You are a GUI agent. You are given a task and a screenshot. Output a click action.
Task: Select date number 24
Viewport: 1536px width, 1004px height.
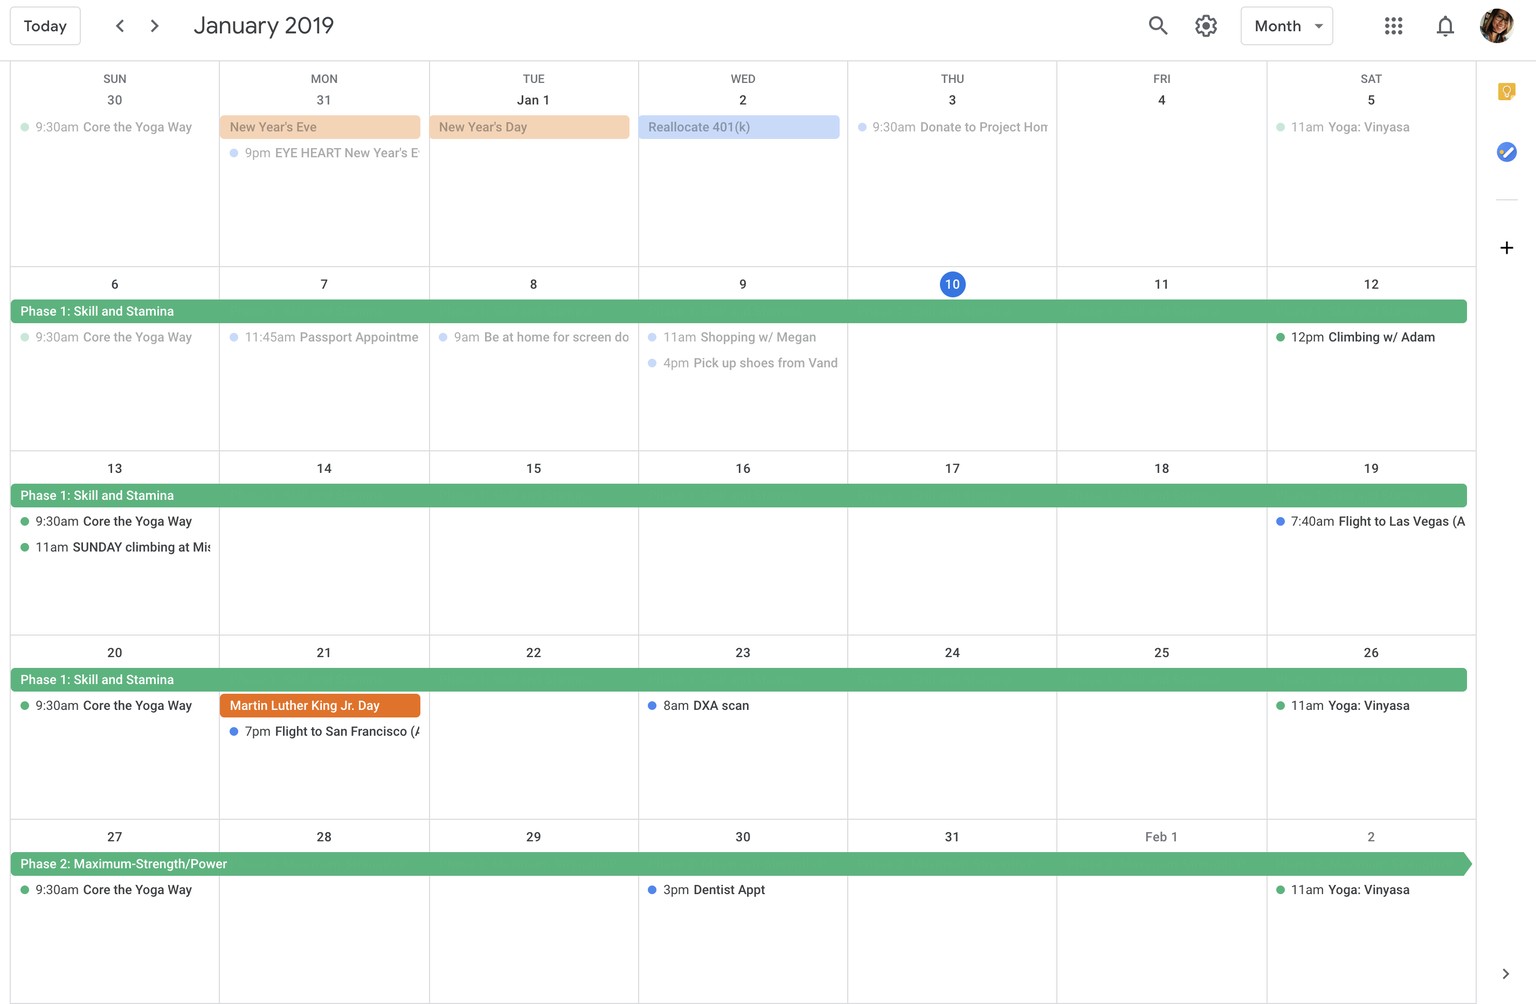952,652
